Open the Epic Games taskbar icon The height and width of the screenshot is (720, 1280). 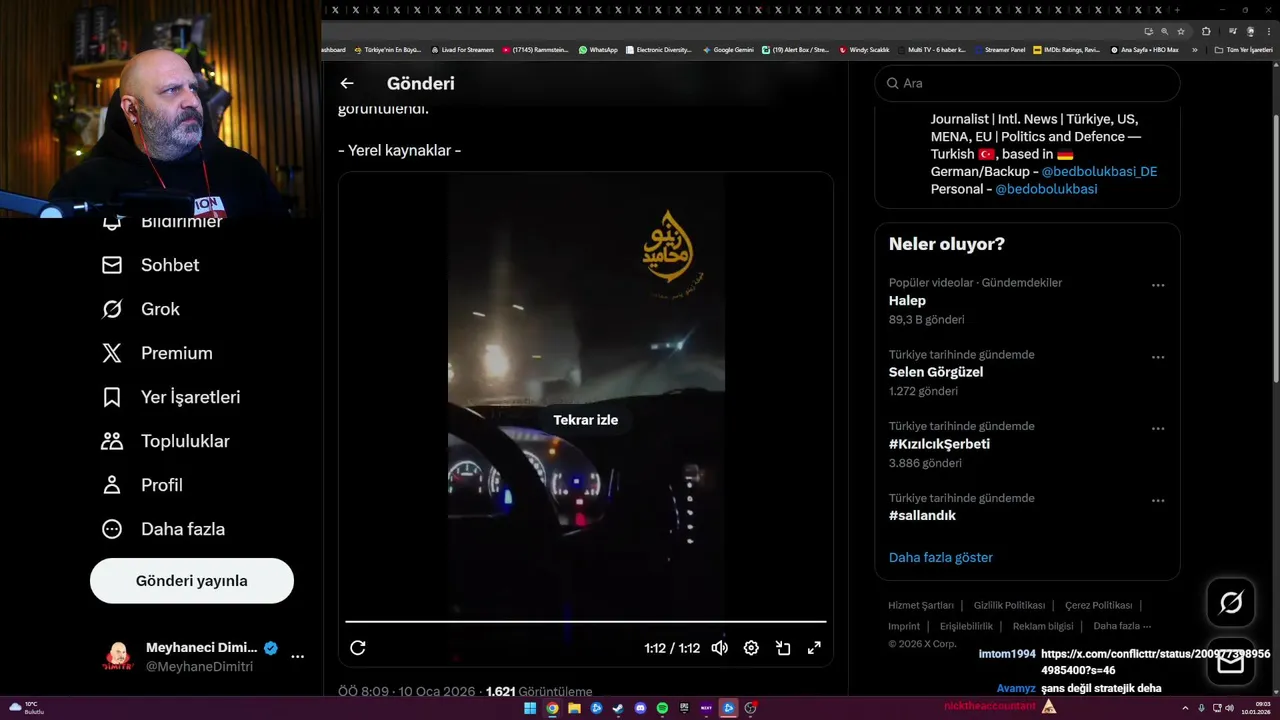coord(684,708)
